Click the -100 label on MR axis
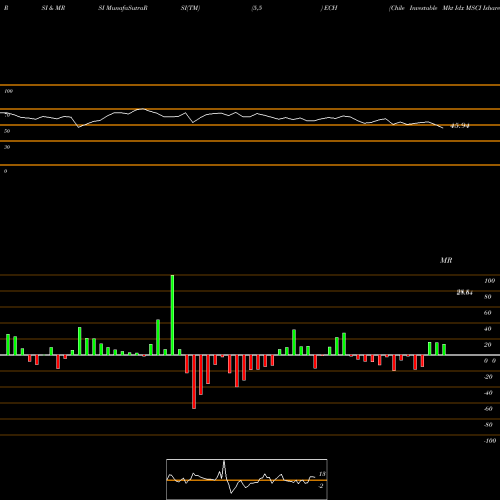 [x=489, y=441]
